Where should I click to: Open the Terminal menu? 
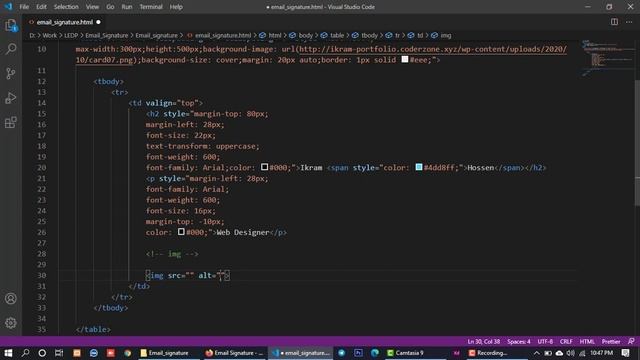click(151, 7)
